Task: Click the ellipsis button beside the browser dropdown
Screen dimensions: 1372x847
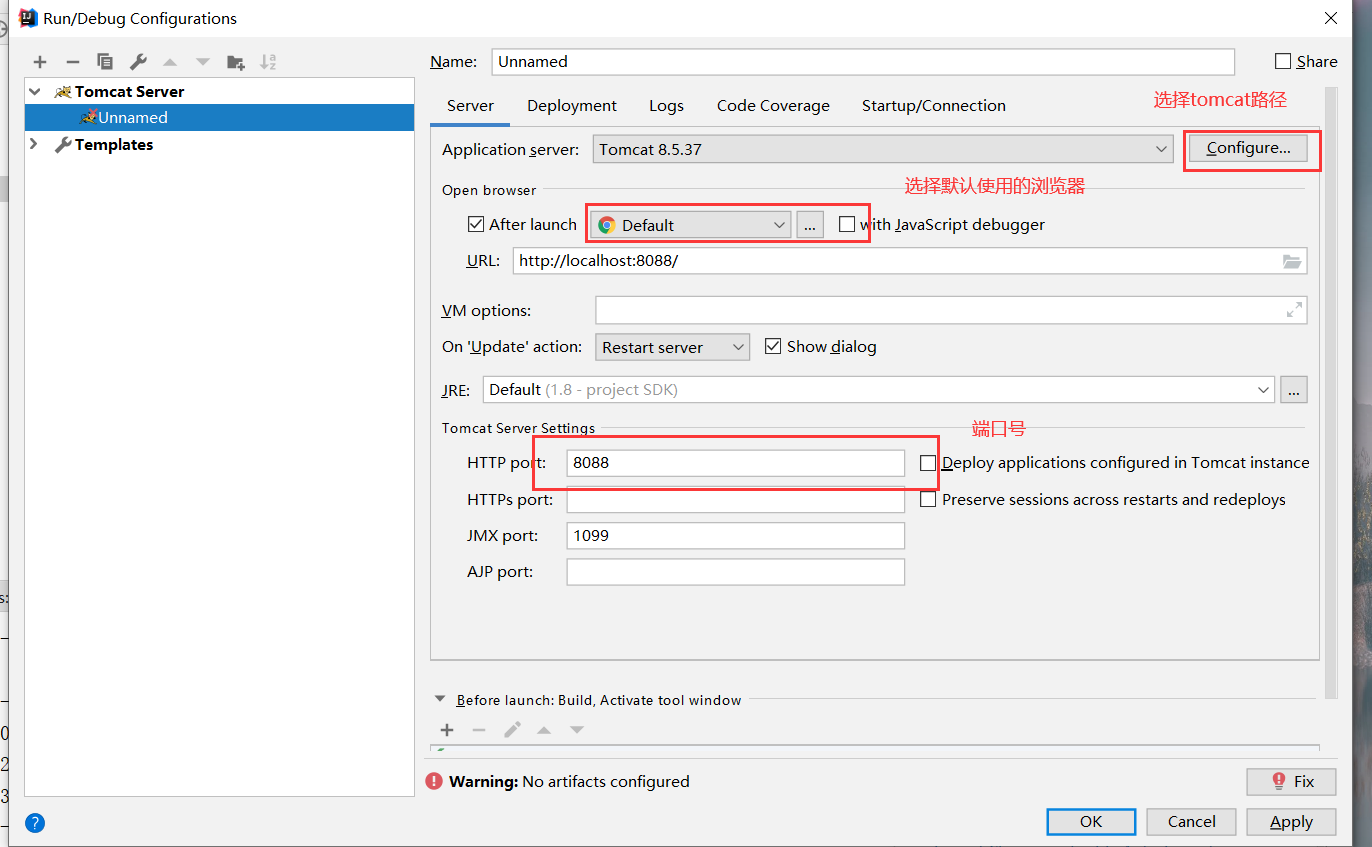Action: point(810,225)
